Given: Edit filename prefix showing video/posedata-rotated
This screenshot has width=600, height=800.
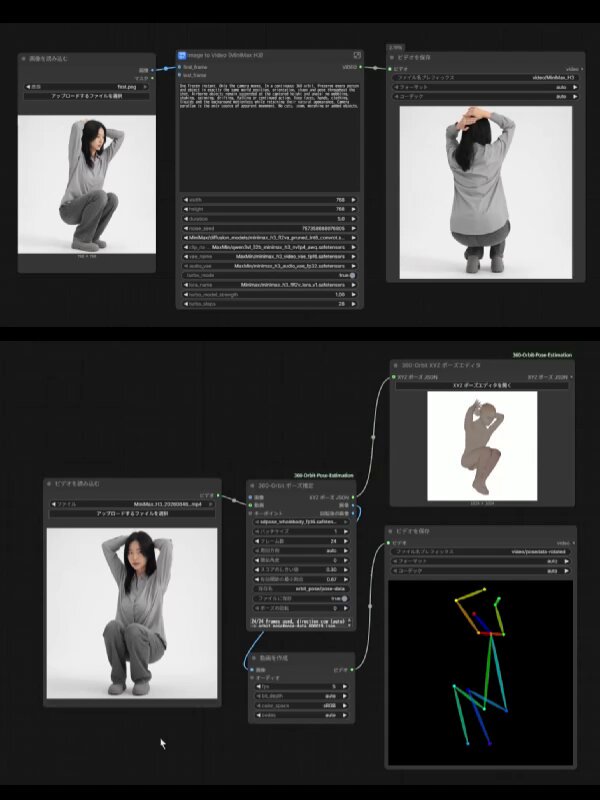Looking at the screenshot, I should coord(481,552).
